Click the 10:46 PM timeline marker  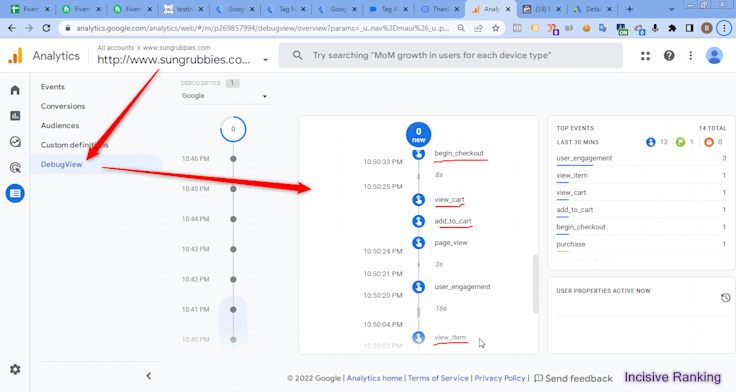point(233,159)
